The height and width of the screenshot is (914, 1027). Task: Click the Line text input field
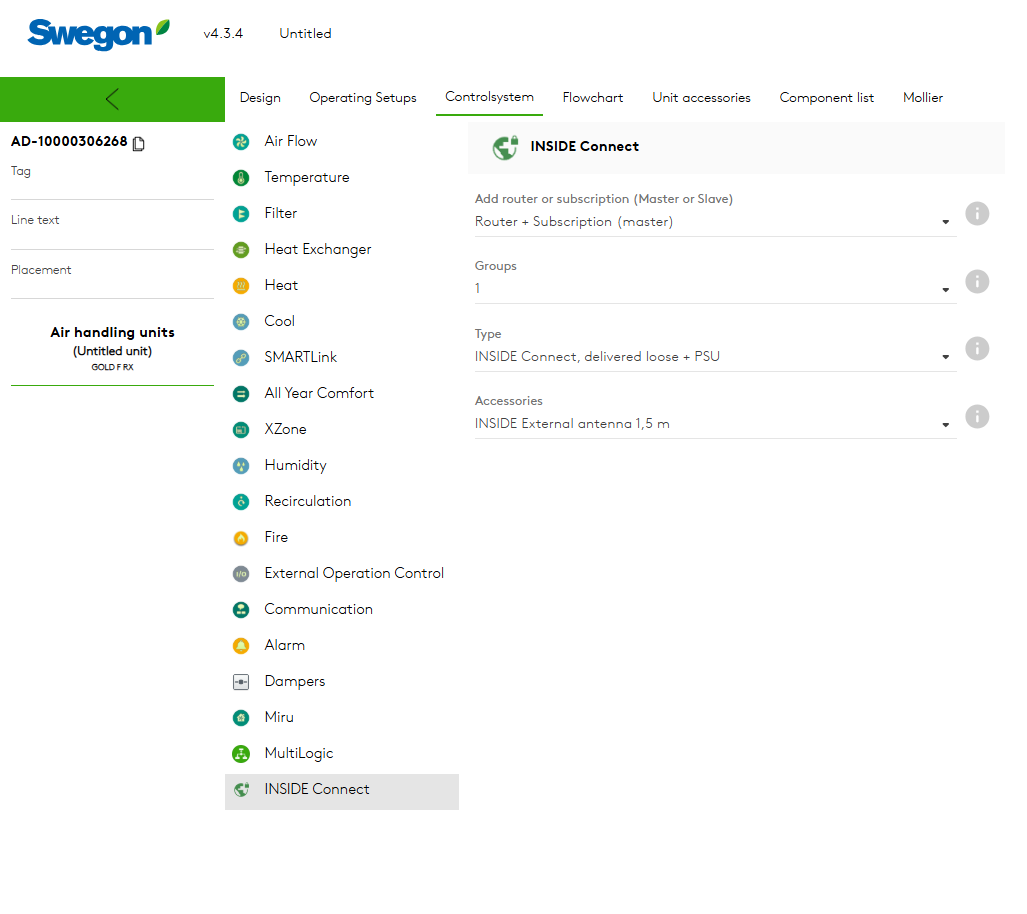[x=112, y=238]
